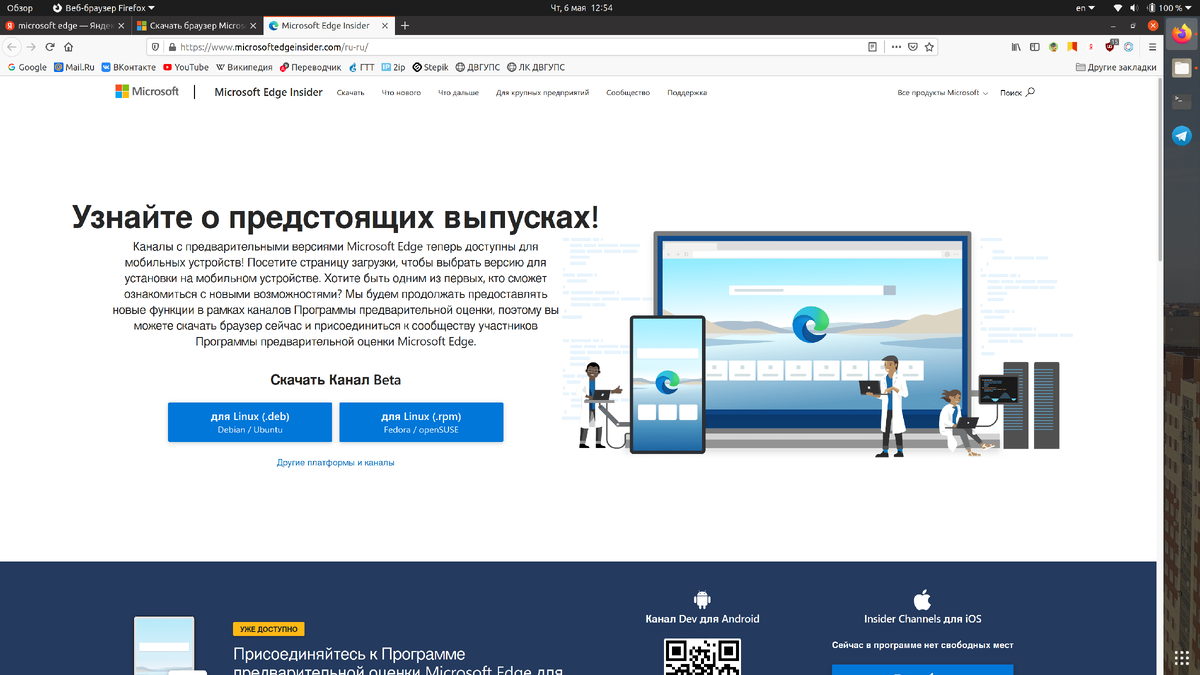This screenshot has width=1200, height=675.
Task: Open ВКонтакте bookmark
Action: (x=128, y=67)
